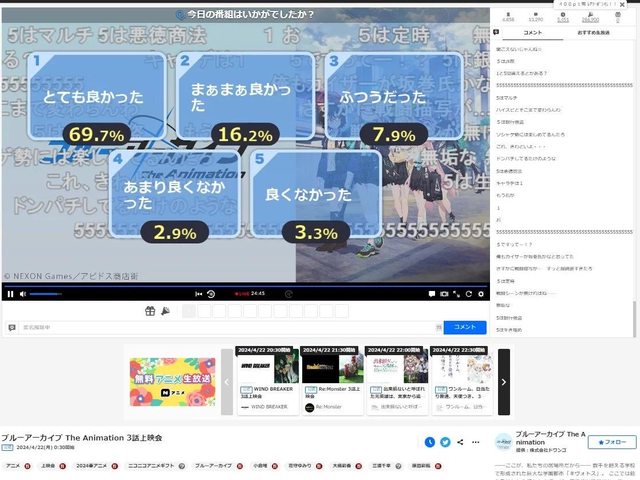This screenshot has height=480, width=640.
Task: Open the player settings gear
Action: click(481, 294)
